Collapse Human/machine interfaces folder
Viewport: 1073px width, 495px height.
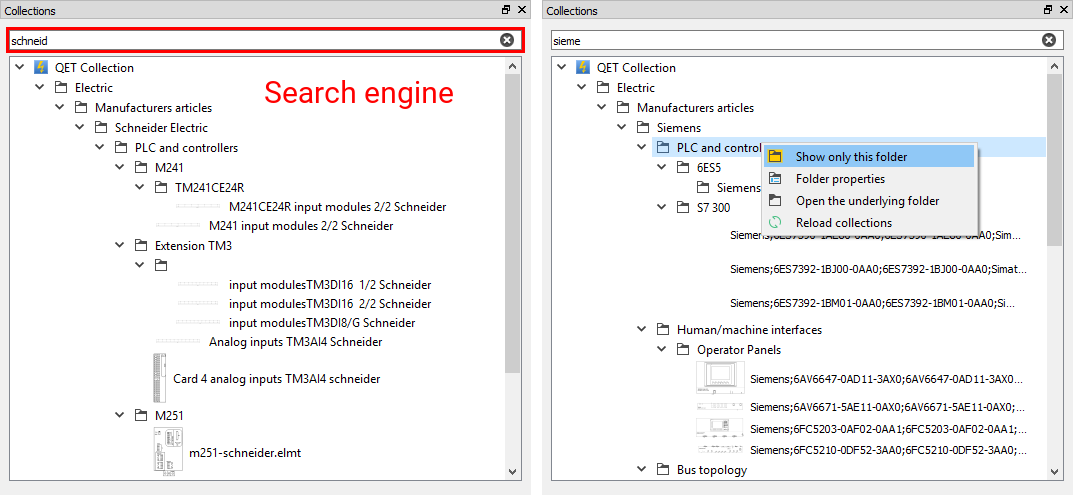[x=641, y=329]
